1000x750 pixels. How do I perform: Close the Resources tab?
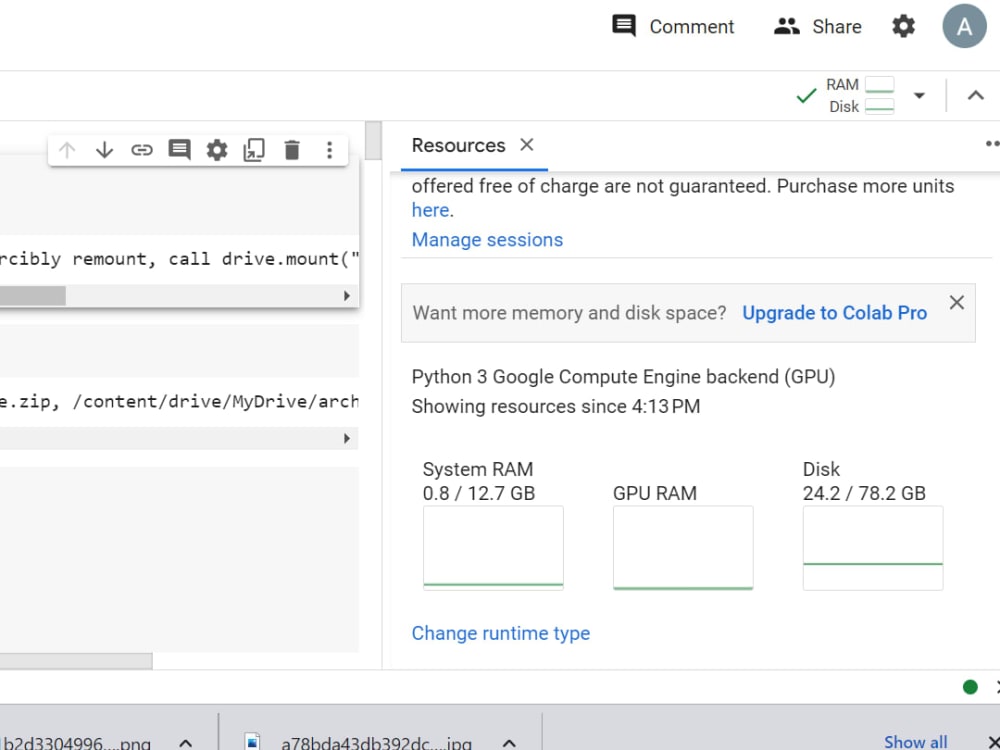[x=527, y=145]
